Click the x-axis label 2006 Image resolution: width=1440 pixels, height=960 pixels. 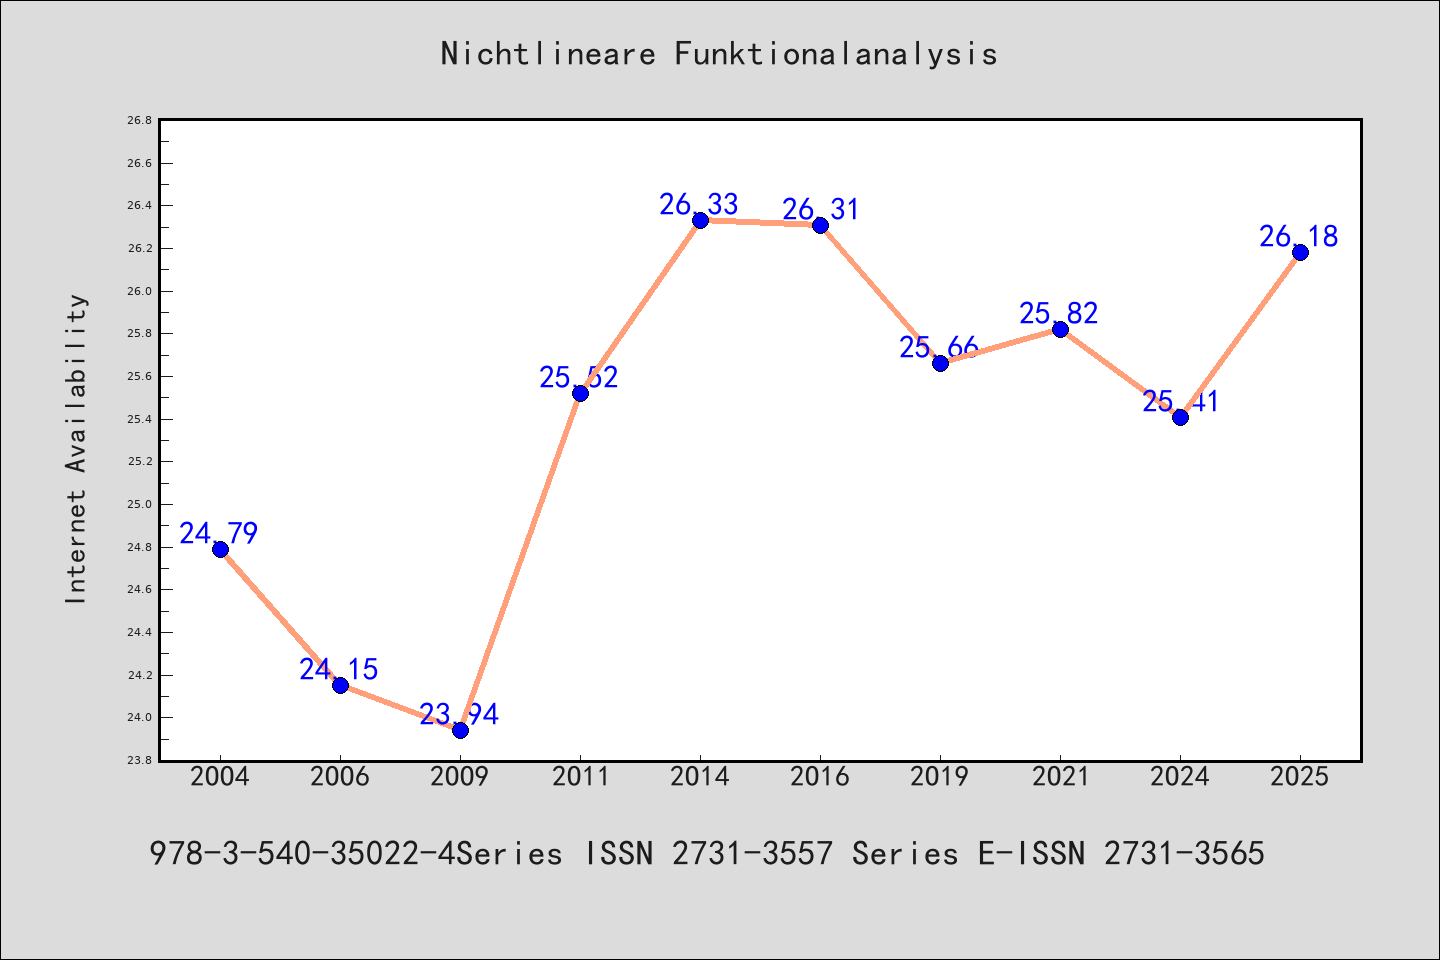click(340, 777)
